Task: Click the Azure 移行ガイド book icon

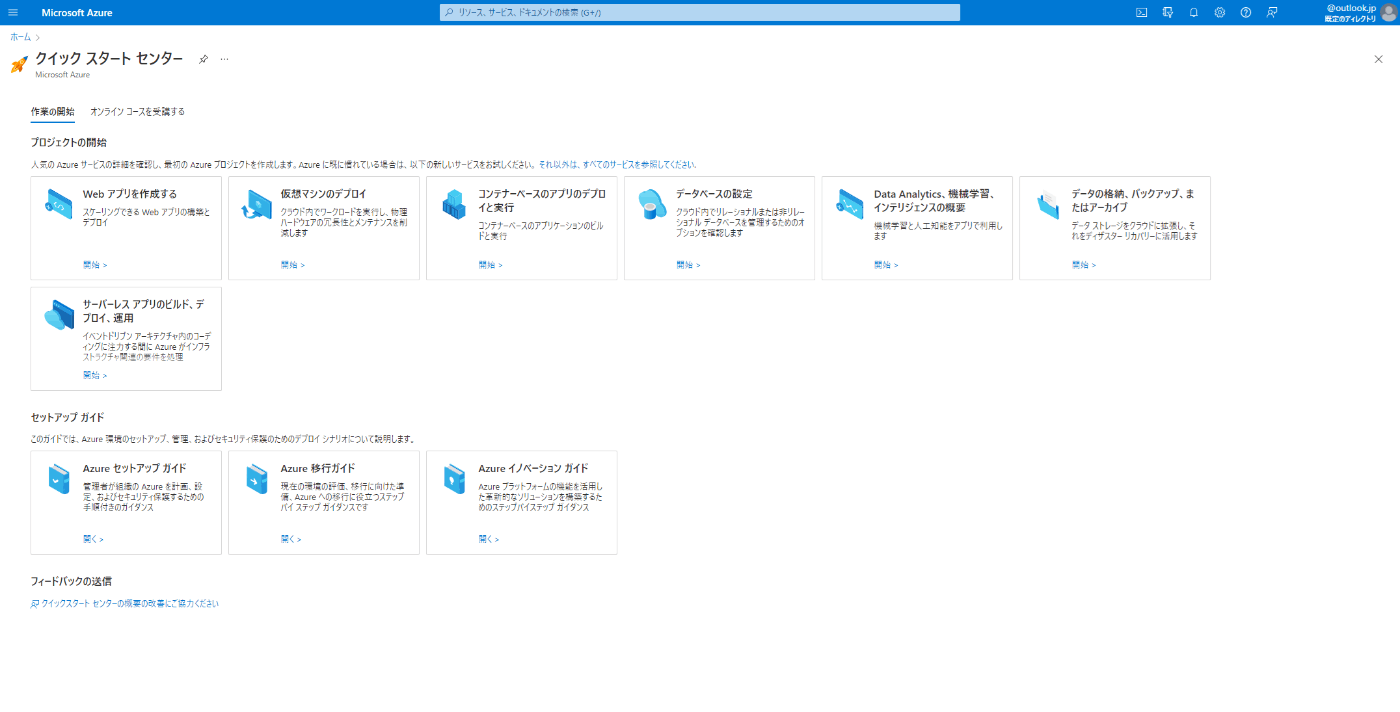Action: pos(257,478)
